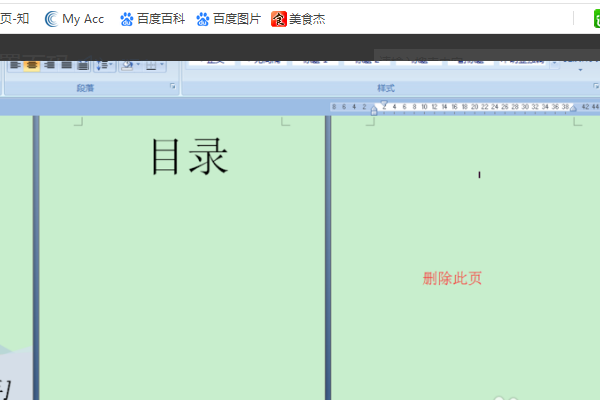The height and width of the screenshot is (400, 600).
Task: Click the 美食杰 bookmark red icon
Action: (279, 19)
